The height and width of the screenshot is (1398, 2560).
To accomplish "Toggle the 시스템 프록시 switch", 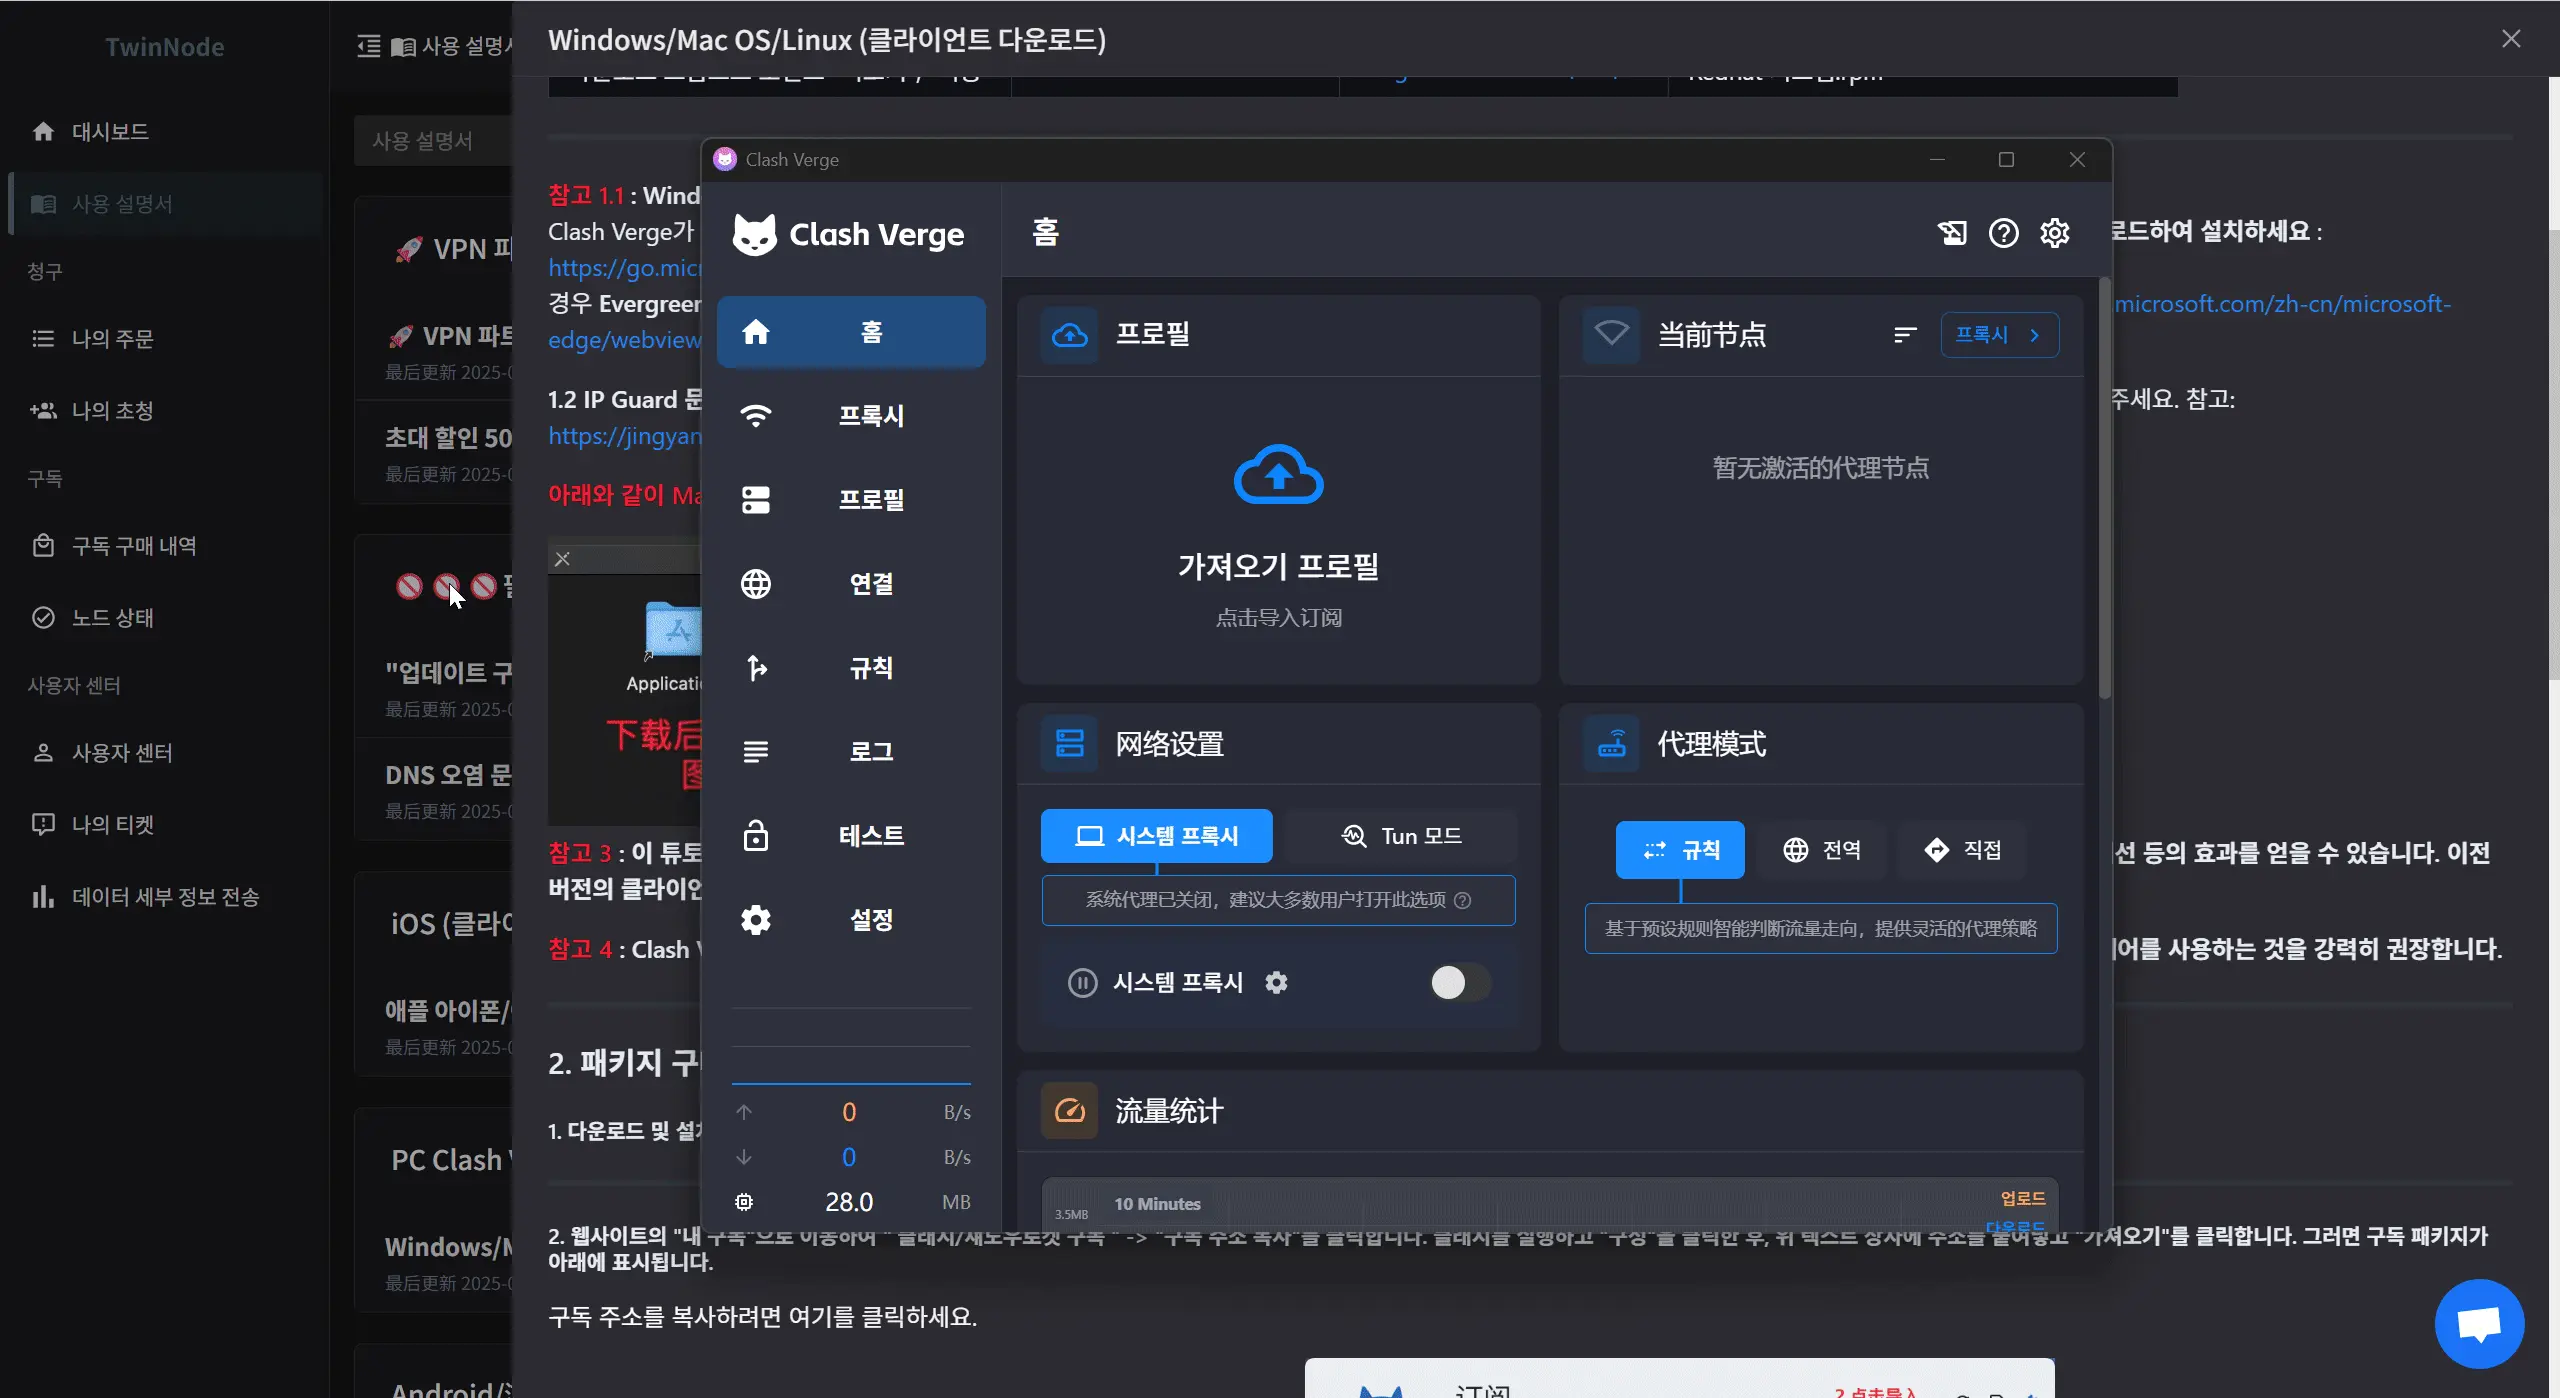I will [1458, 982].
